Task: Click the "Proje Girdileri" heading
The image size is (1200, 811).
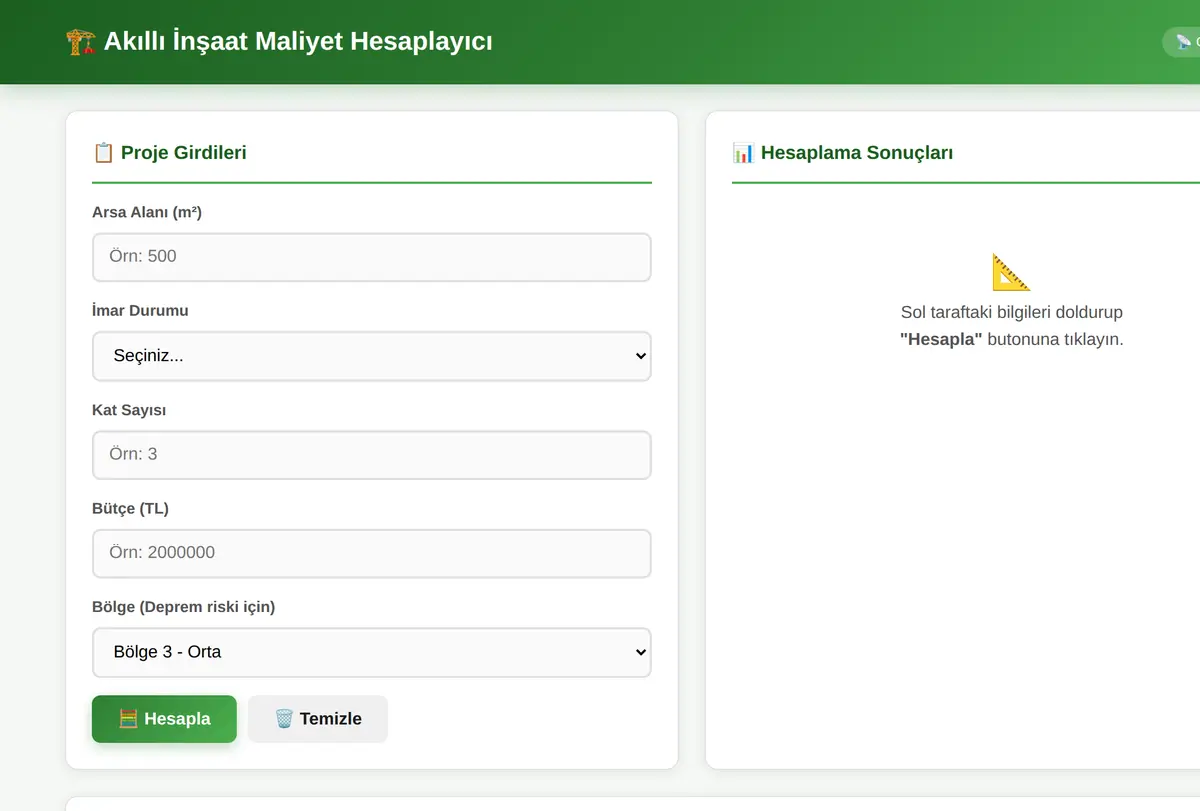Action: click(x=184, y=152)
